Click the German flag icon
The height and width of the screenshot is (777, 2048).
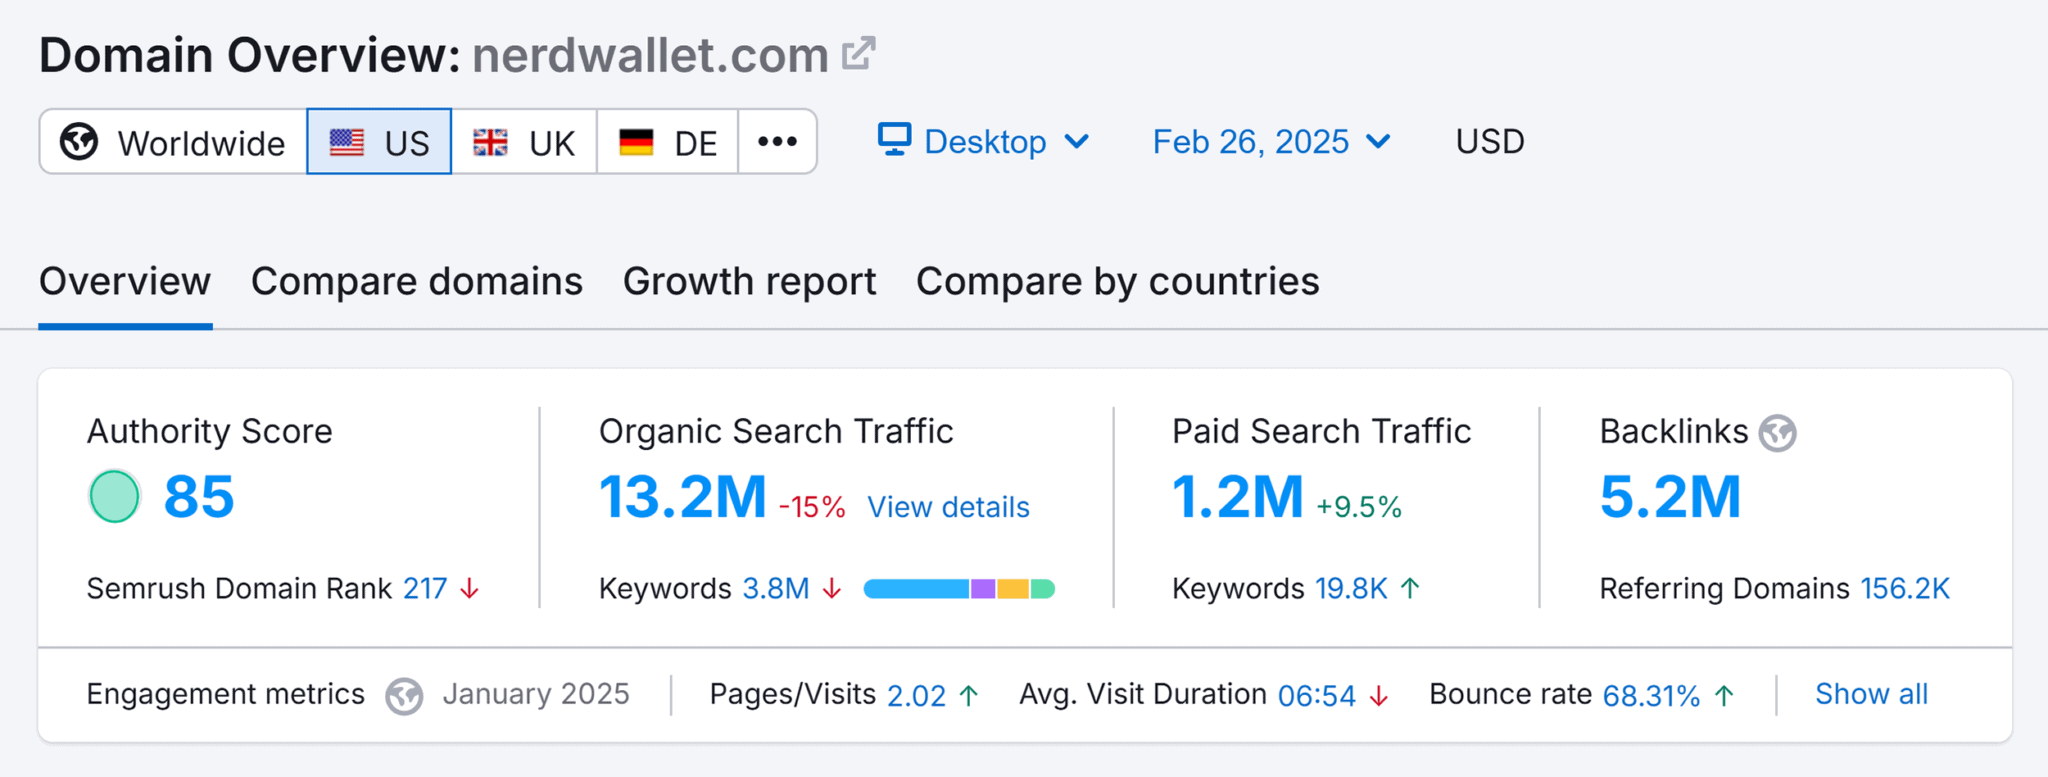point(636,142)
